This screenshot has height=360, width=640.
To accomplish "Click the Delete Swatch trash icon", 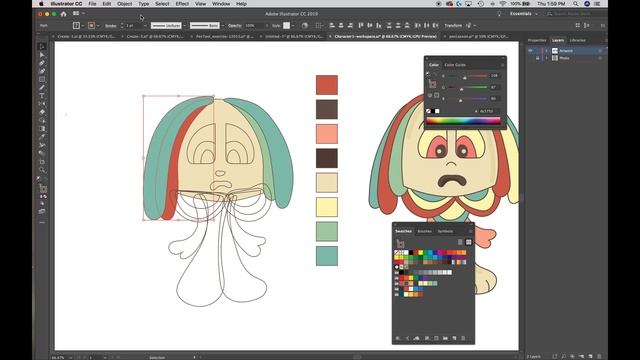I will tap(463, 338).
